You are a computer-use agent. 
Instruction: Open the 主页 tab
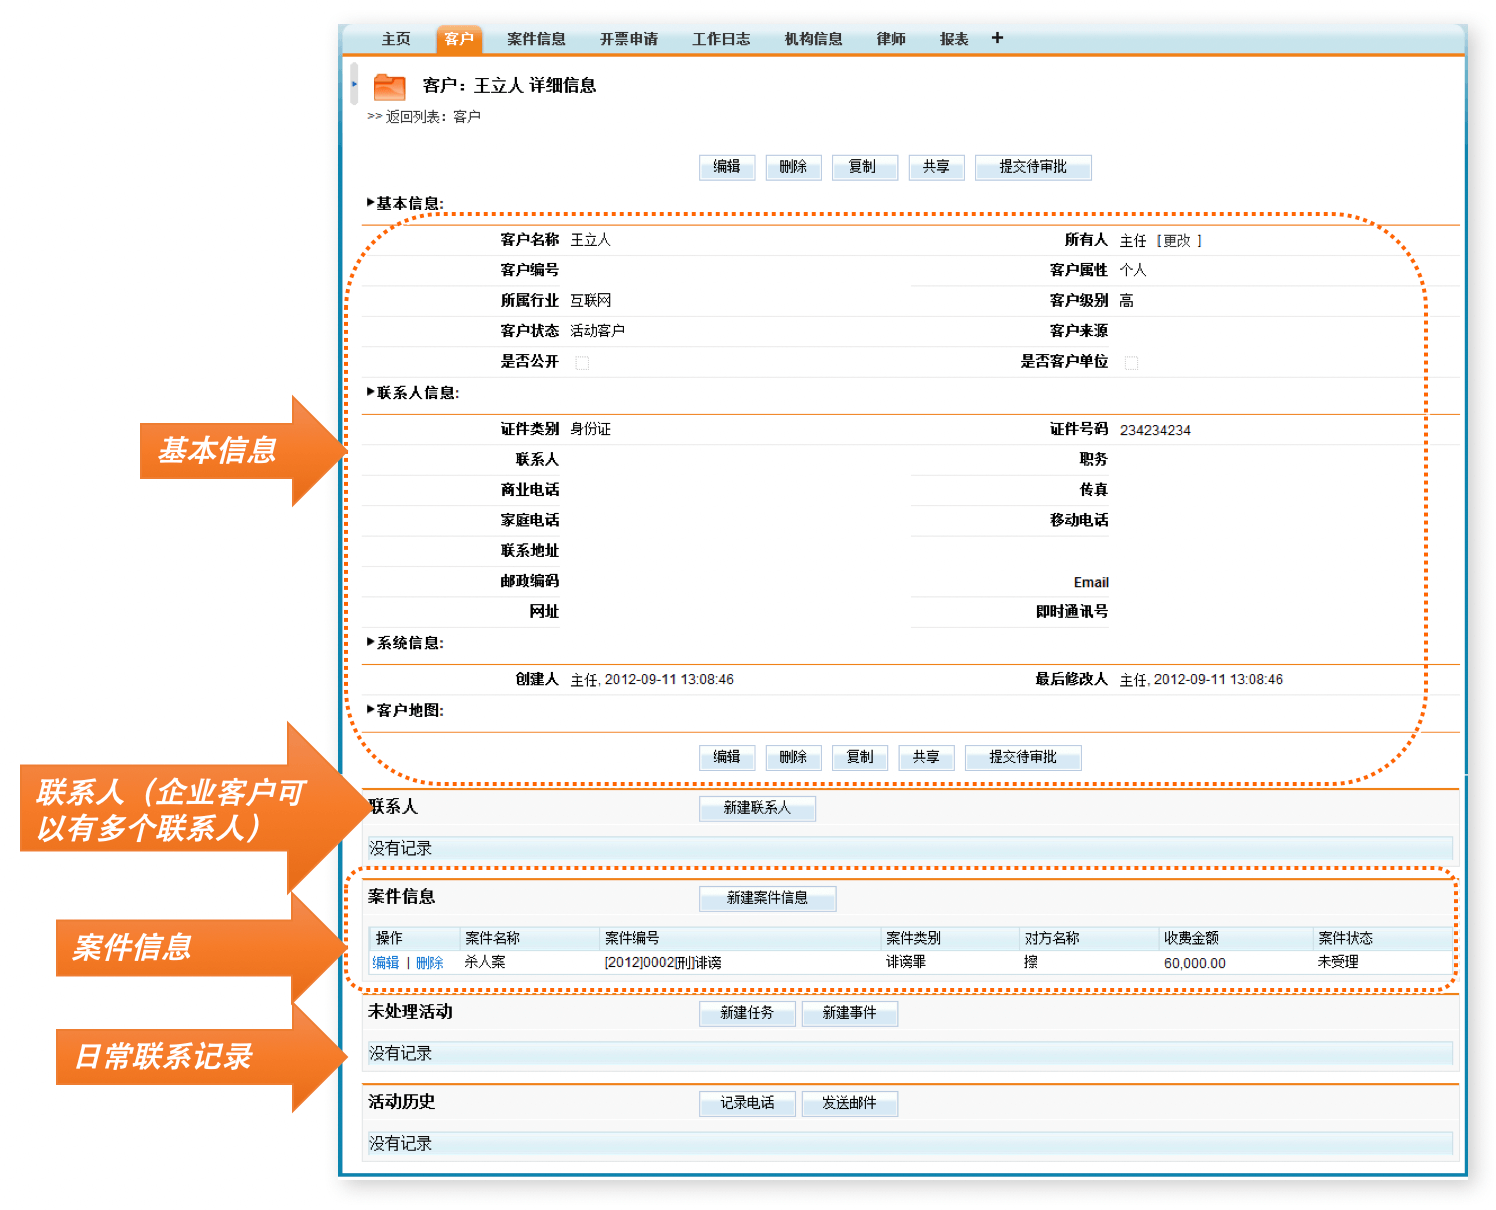click(x=396, y=39)
